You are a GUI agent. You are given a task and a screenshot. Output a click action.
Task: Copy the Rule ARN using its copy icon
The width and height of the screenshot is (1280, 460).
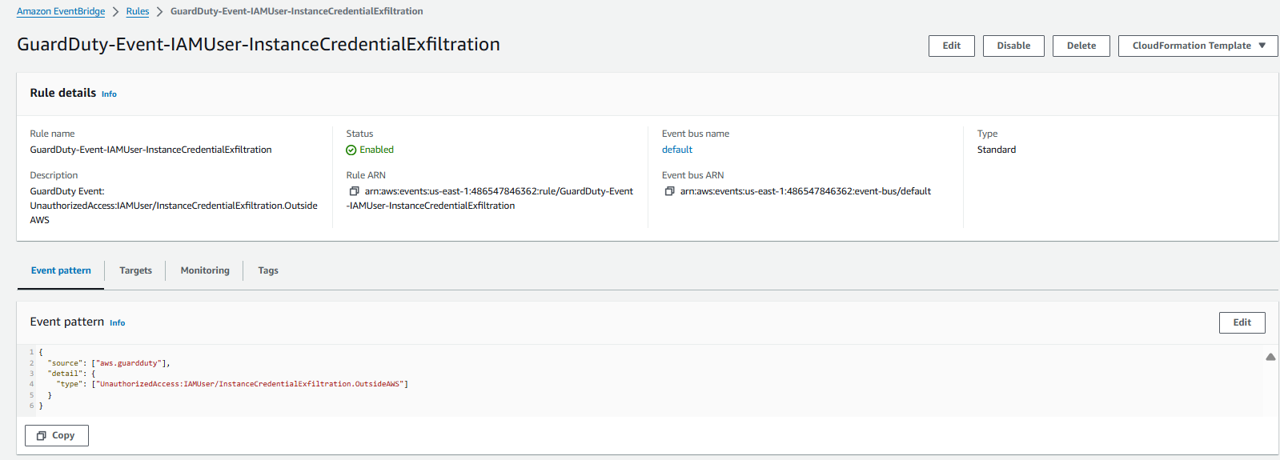coord(353,191)
